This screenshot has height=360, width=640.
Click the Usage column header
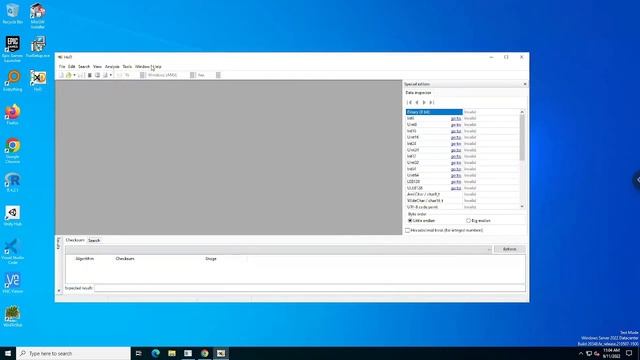tap(211, 259)
